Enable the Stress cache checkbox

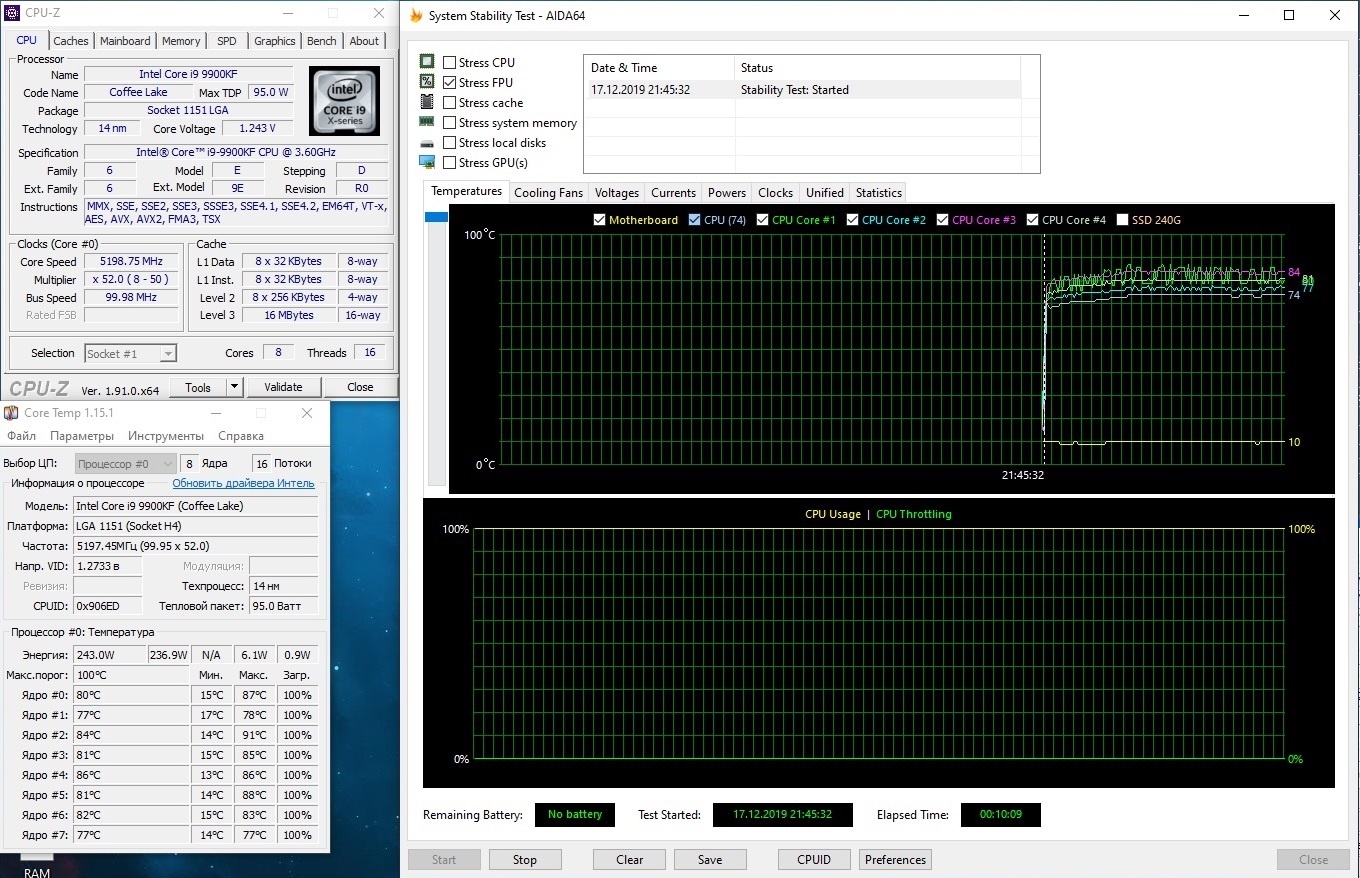coord(450,103)
